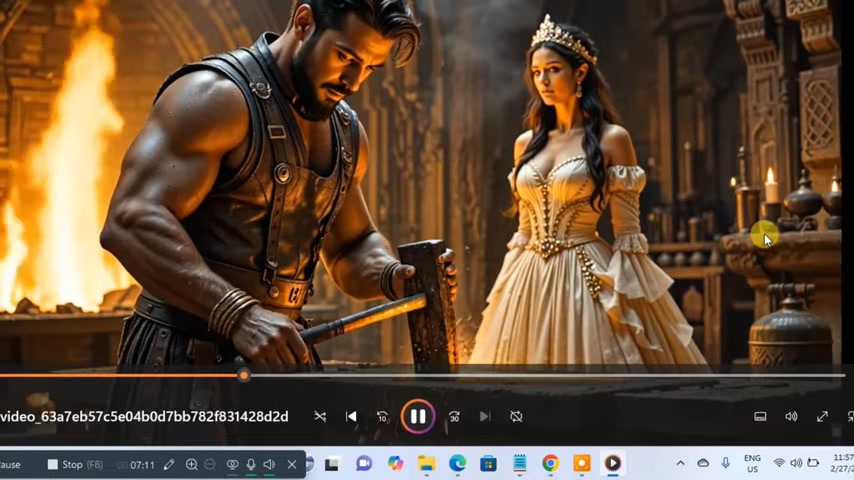
Task: Close the screen recording toolbar
Action: 292,465
